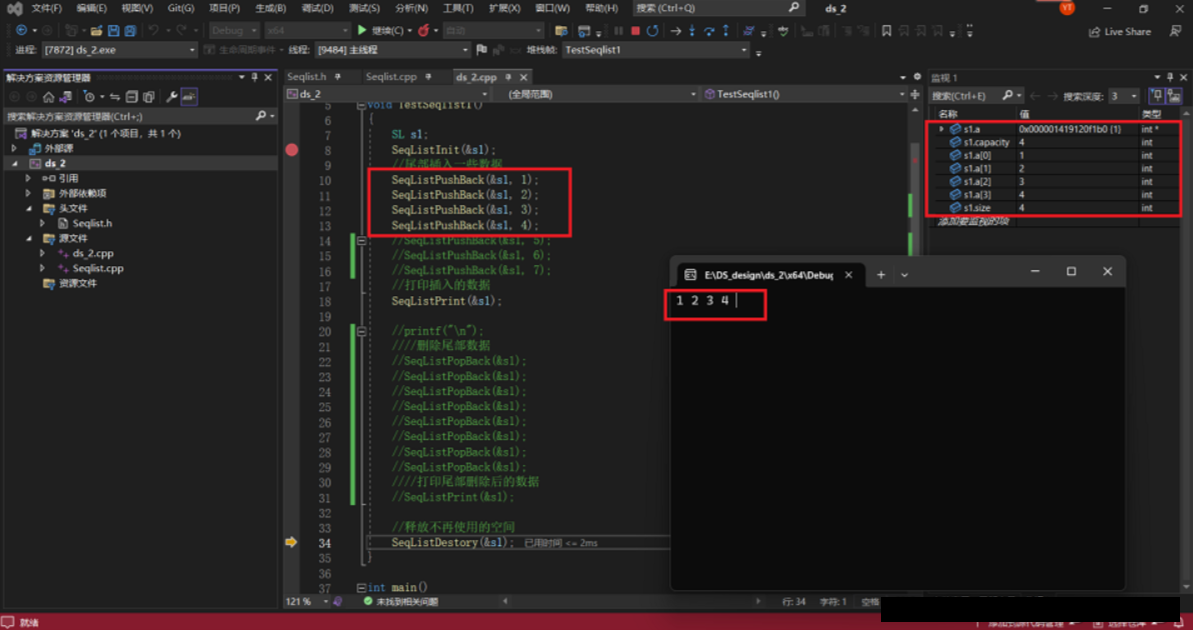This screenshot has height=630, width=1193.
Task: Expand the 外部源 tree node
Action: [x=14, y=148]
